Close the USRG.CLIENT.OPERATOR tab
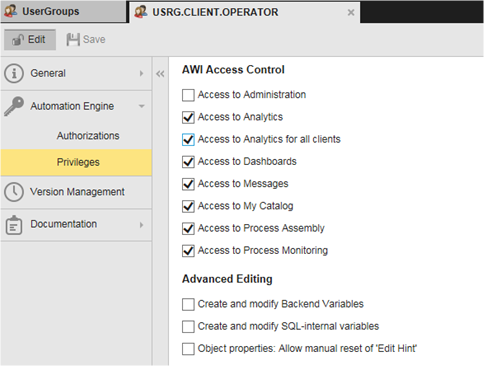484x366 pixels. [x=351, y=12]
